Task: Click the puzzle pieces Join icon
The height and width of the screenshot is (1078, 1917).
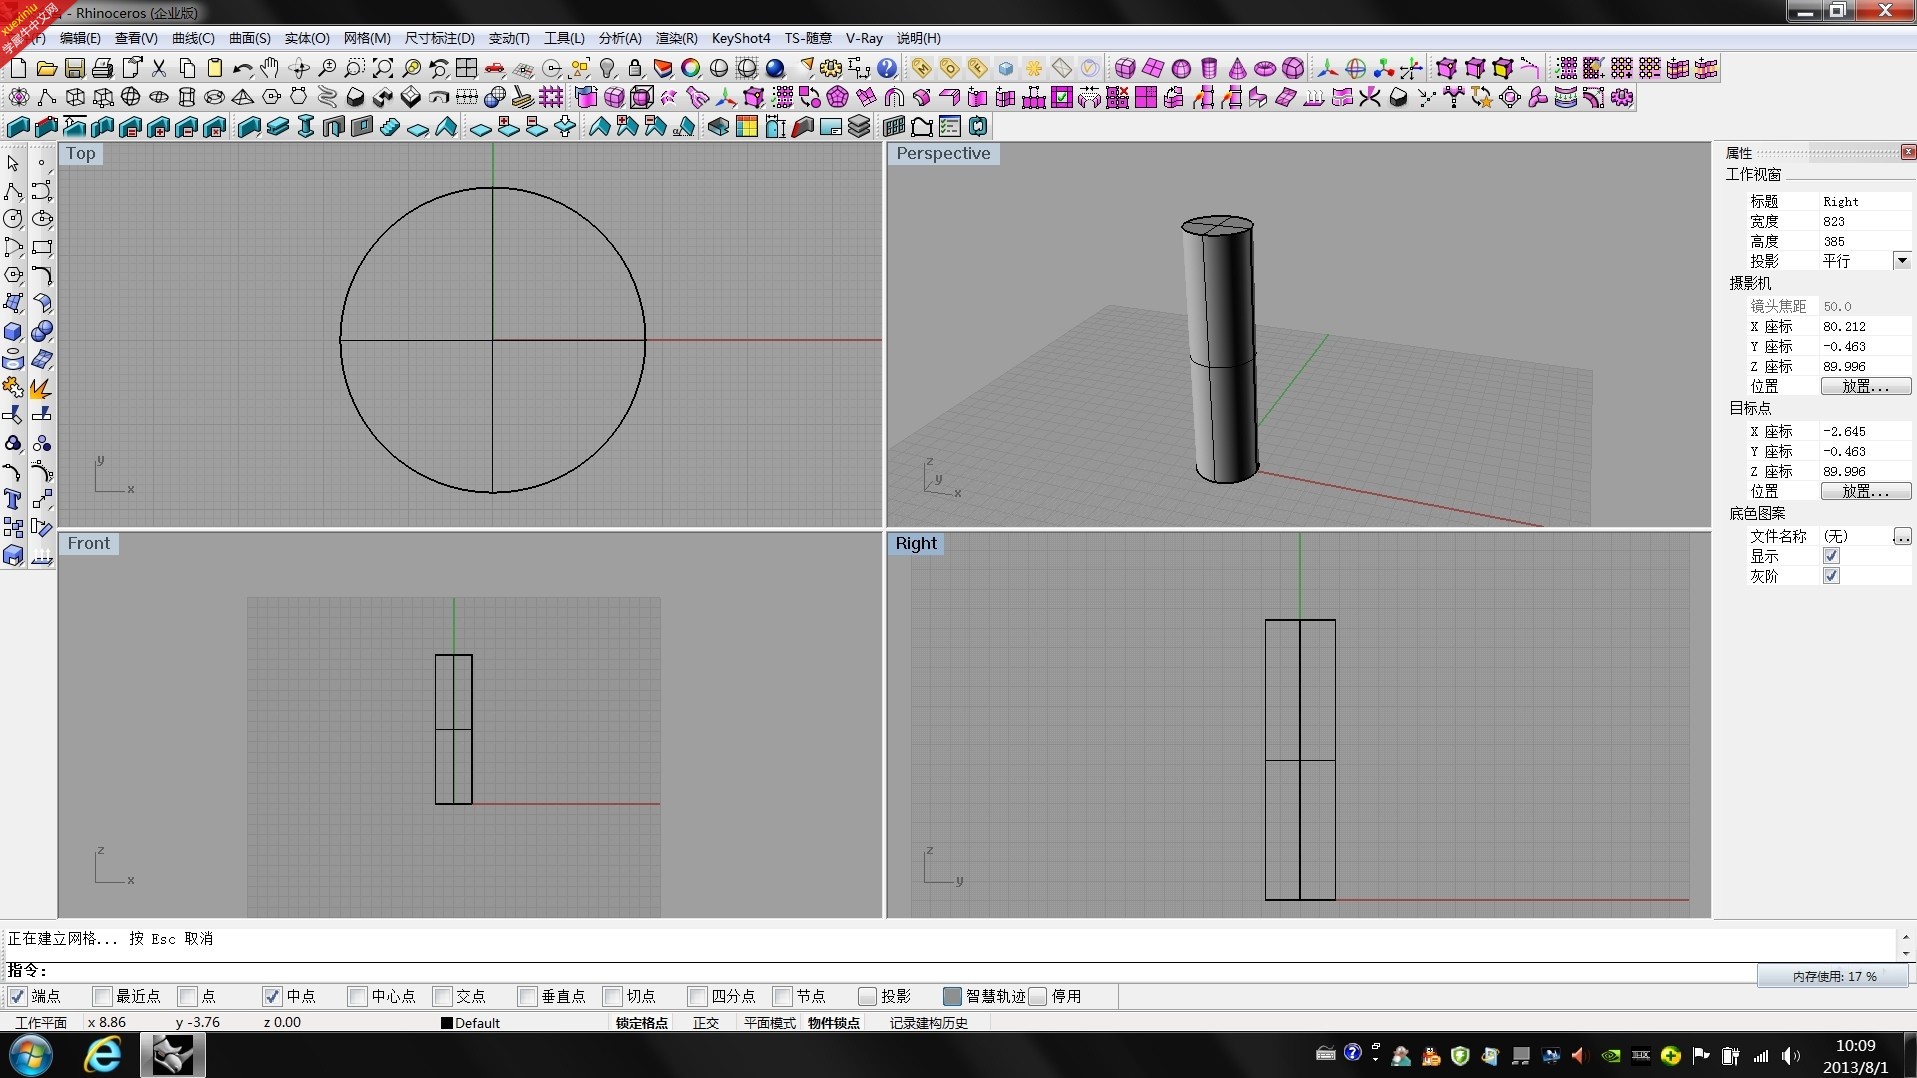Action: [x=13, y=388]
